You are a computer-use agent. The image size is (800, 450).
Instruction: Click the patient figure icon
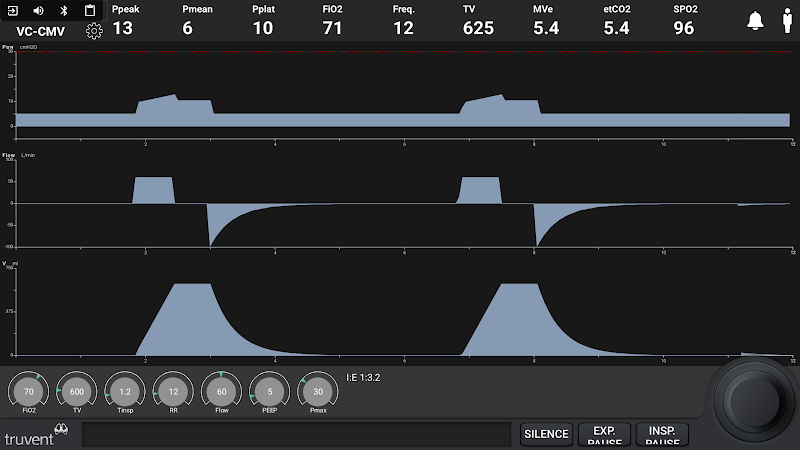coord(786,21)
